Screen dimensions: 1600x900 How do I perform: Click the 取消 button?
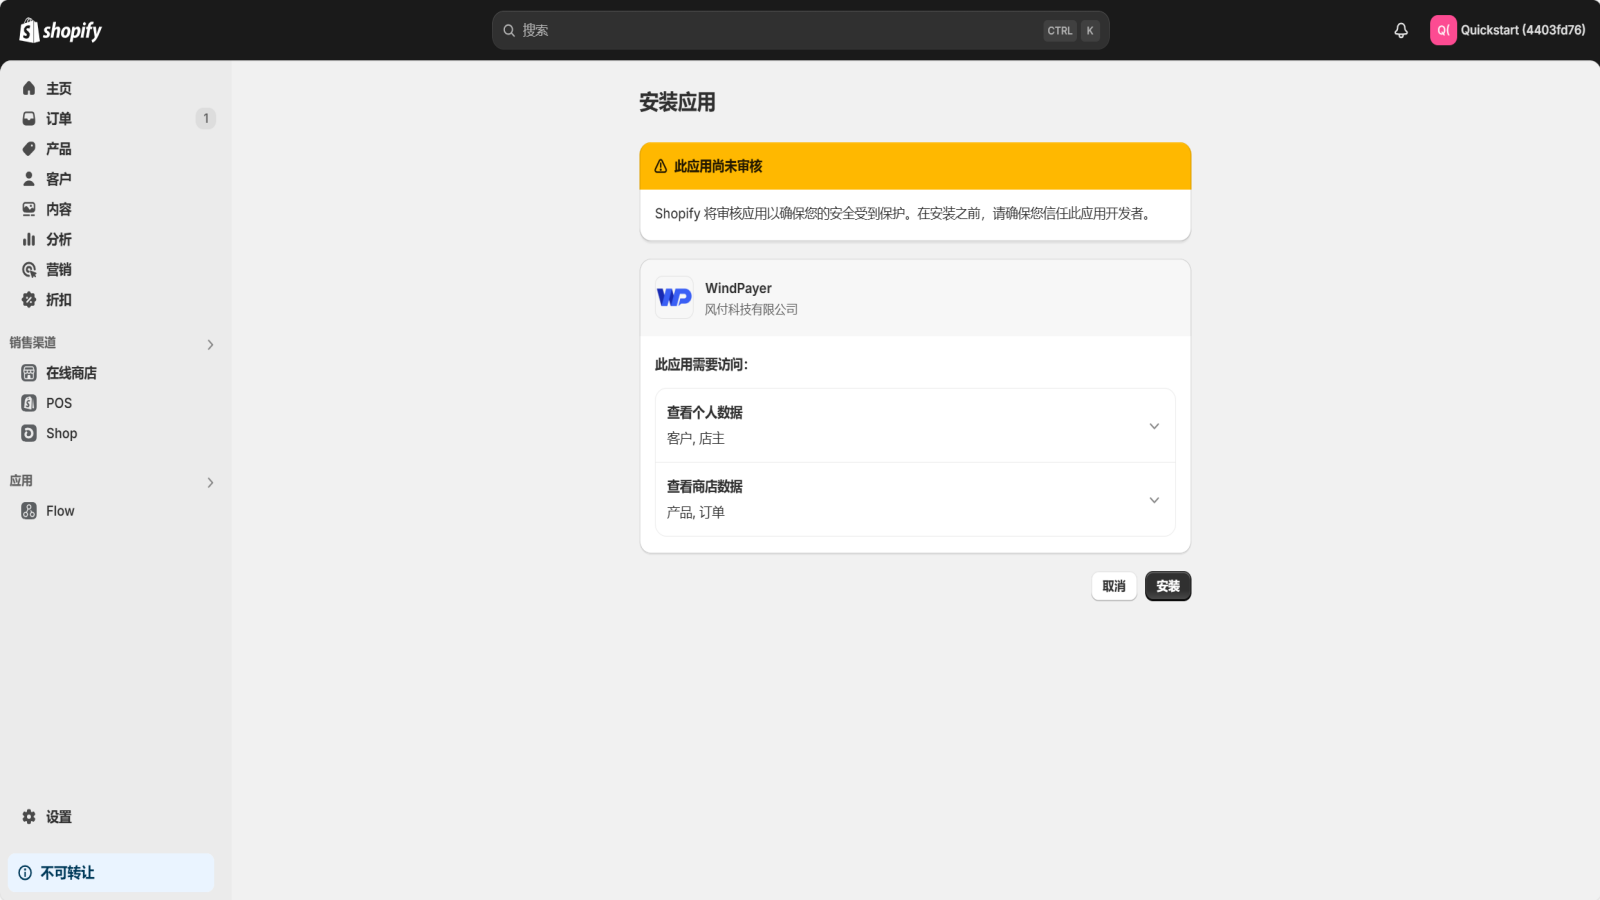coord(1114,586)
